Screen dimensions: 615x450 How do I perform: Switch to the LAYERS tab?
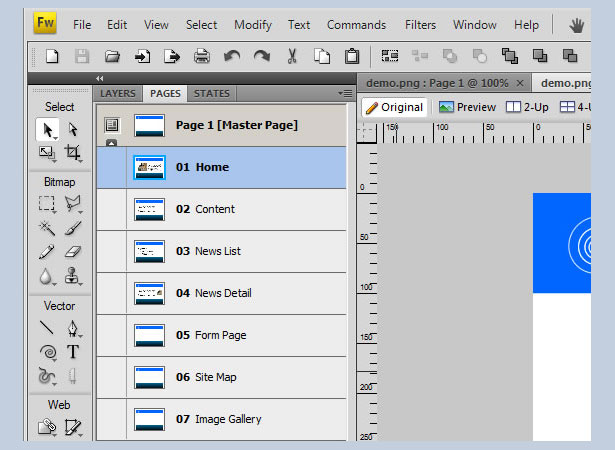pos(118,93)
